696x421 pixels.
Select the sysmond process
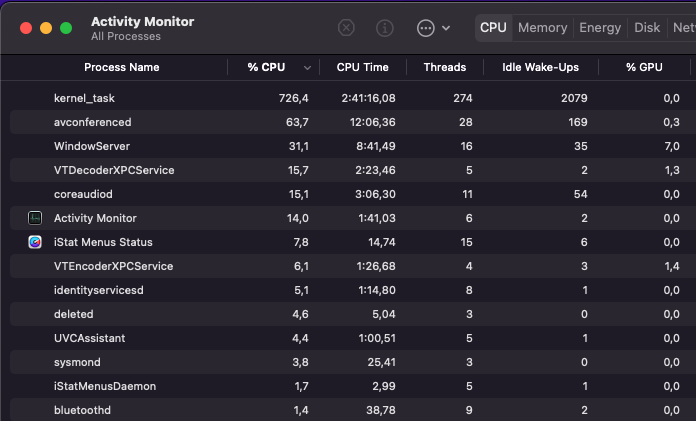(77, 362)
